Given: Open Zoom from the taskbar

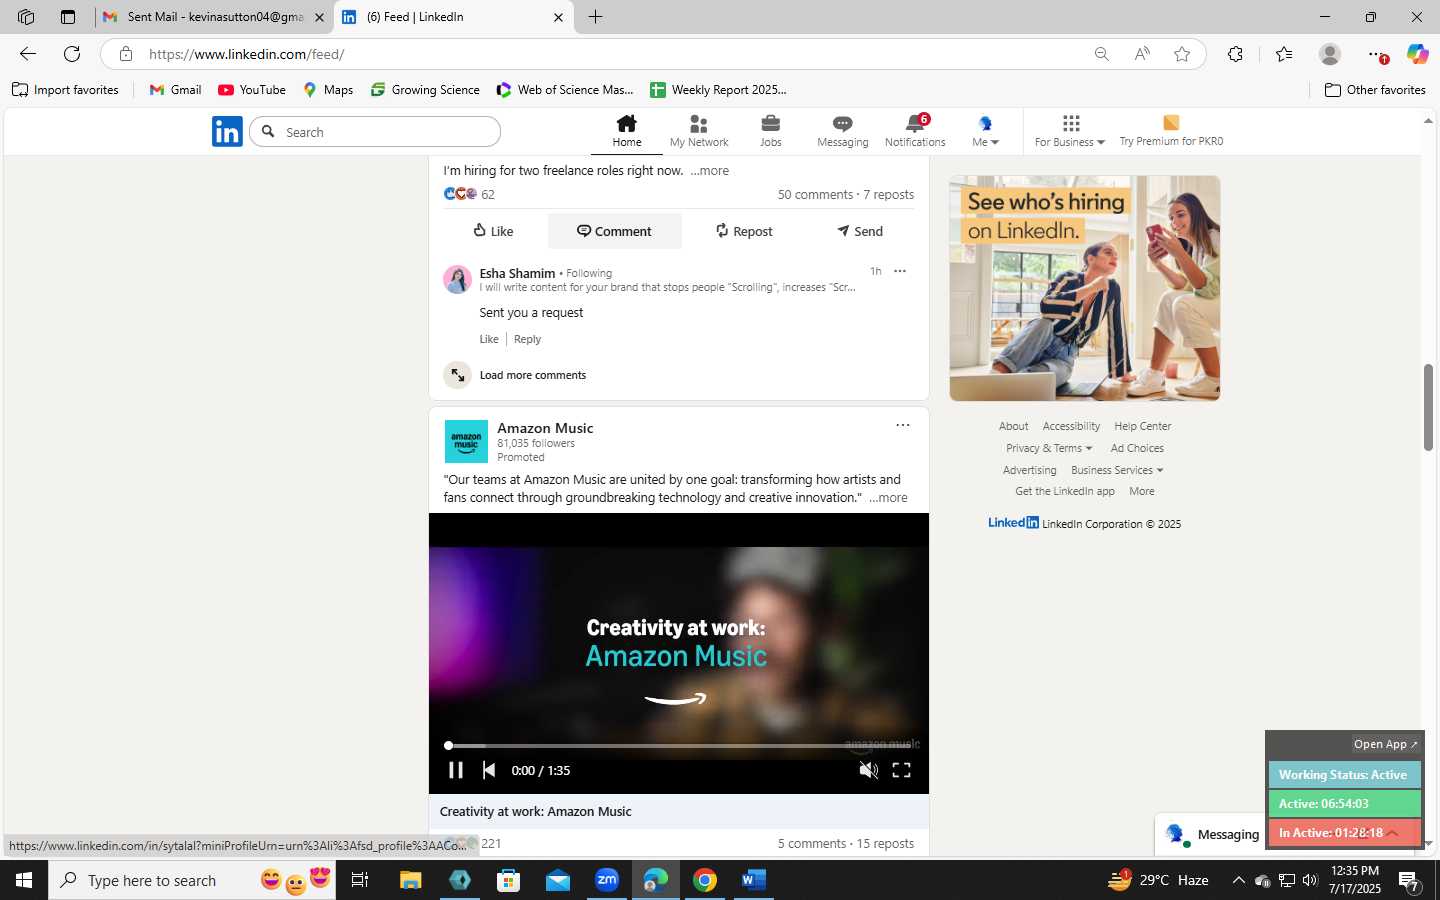Looking at the screenshot, I should coord(607,880).
